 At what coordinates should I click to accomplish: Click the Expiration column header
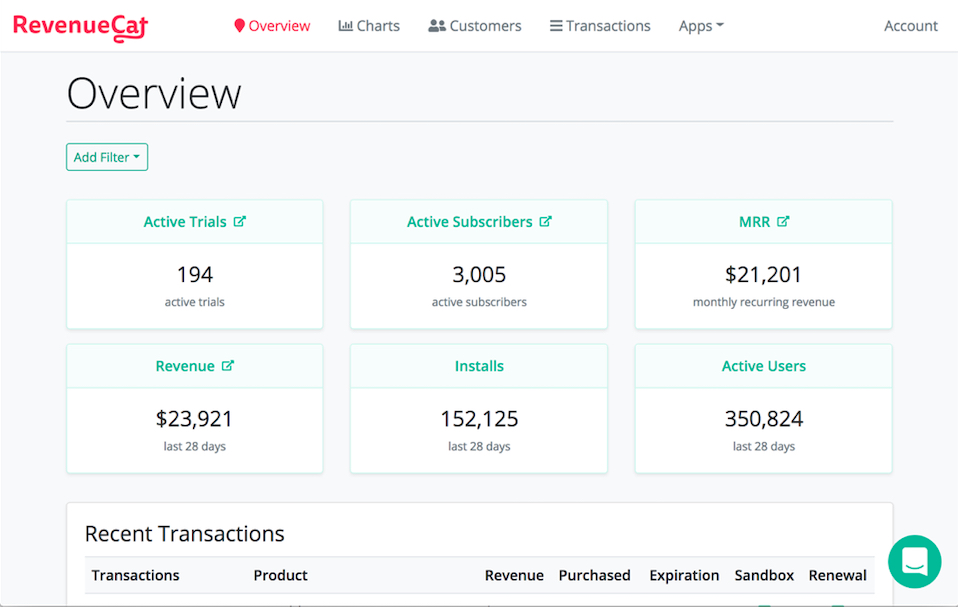(x=684, y=575)
